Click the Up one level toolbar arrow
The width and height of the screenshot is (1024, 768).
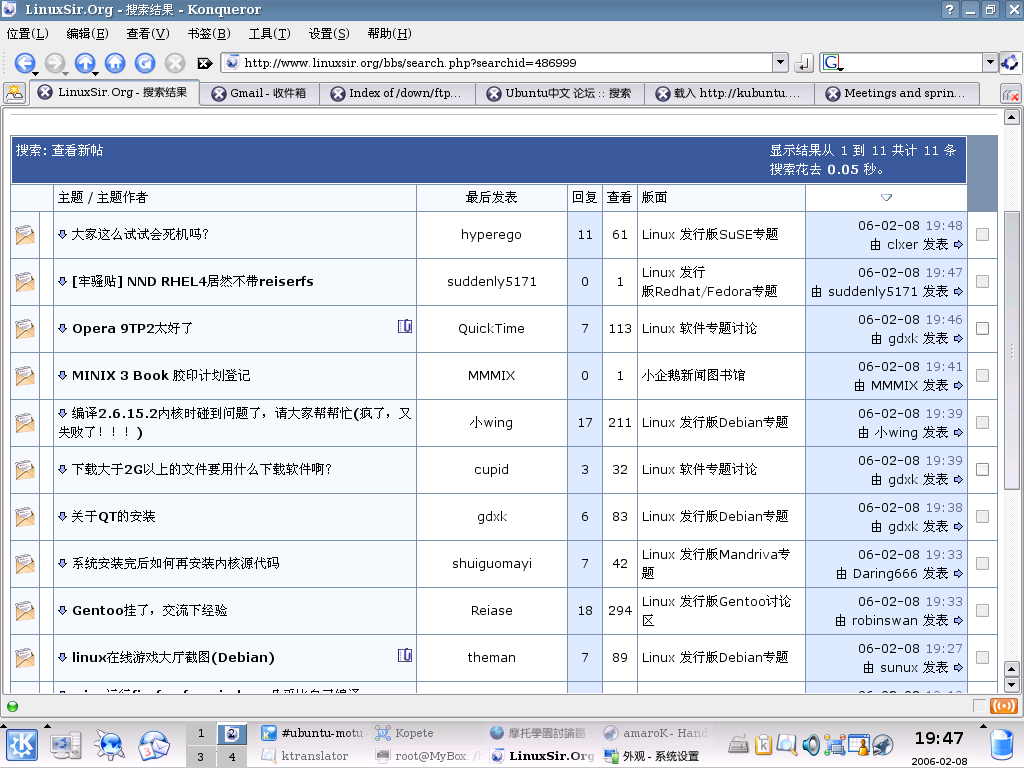[x=85, y=63]
